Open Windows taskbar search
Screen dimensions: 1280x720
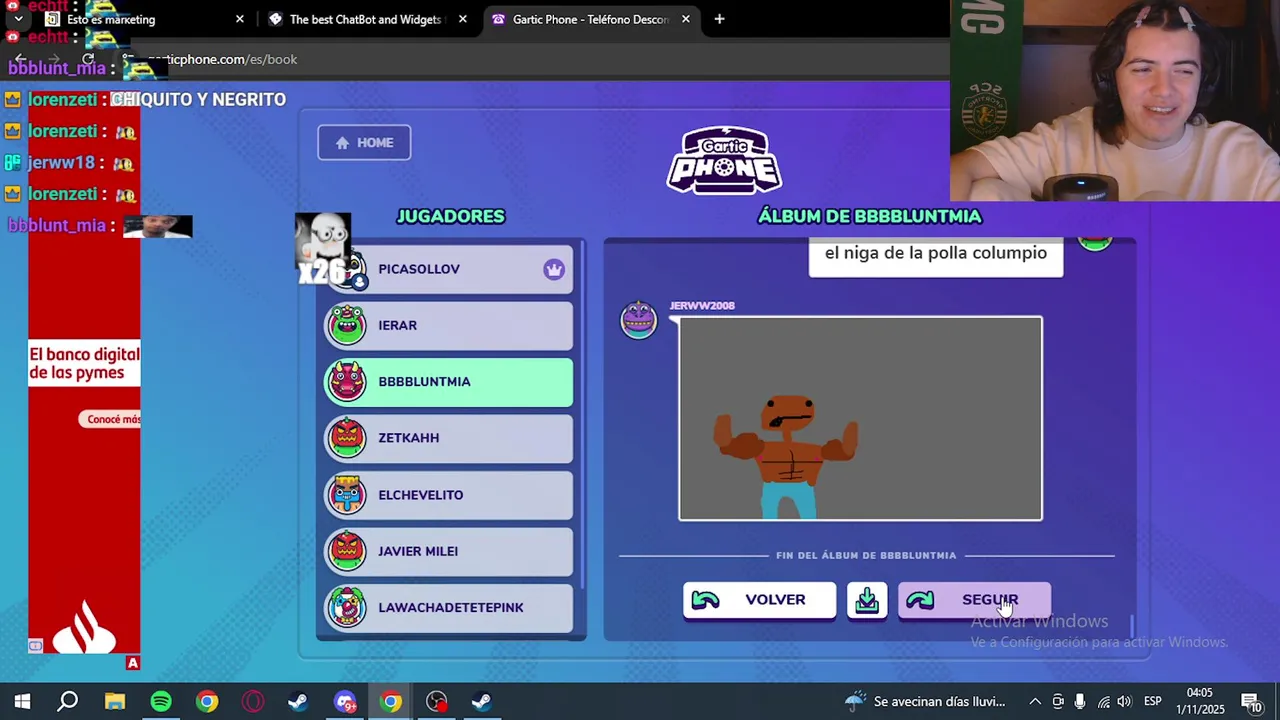click(x=68, y=701)
